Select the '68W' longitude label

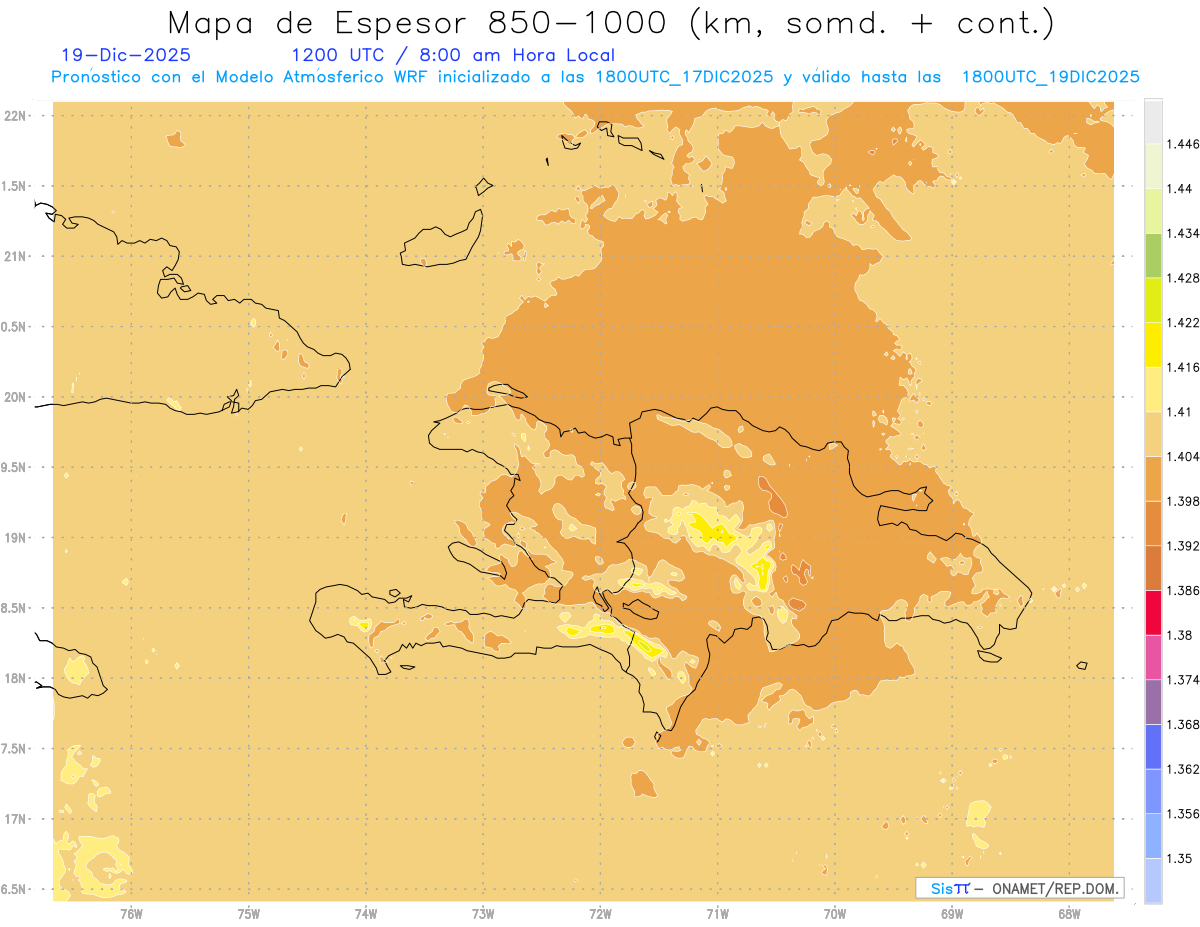click(1069, 913)
